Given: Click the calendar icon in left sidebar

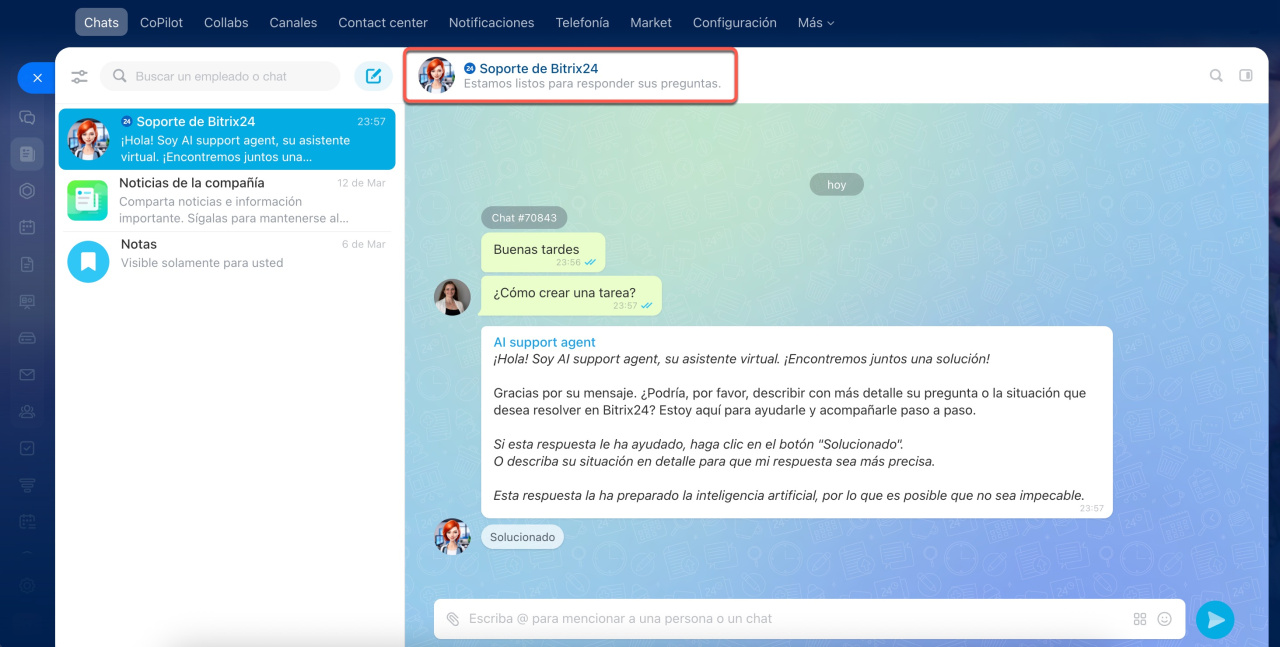Looking at the screenshot, I should pos(27,227).
